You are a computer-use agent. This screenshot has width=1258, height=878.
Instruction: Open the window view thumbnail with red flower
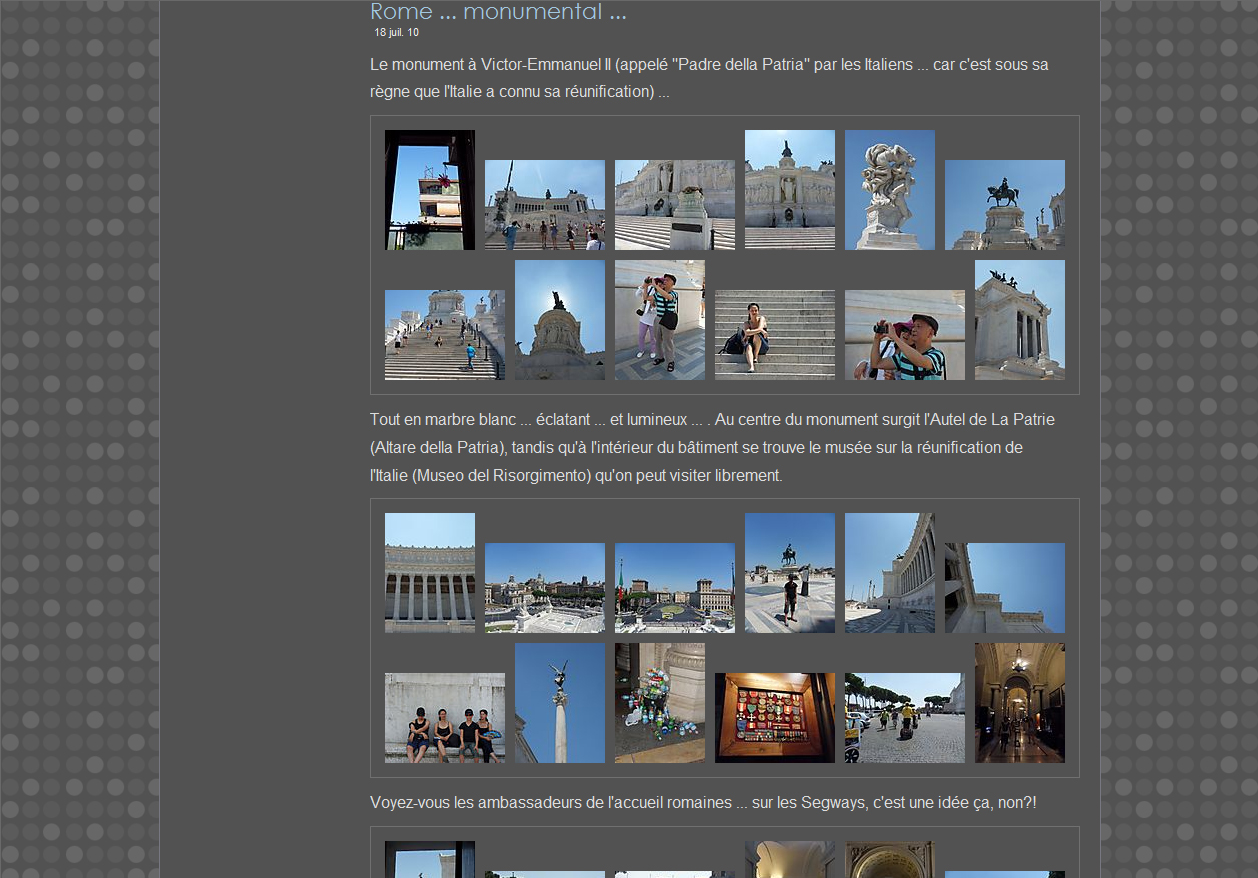(430, 190)
